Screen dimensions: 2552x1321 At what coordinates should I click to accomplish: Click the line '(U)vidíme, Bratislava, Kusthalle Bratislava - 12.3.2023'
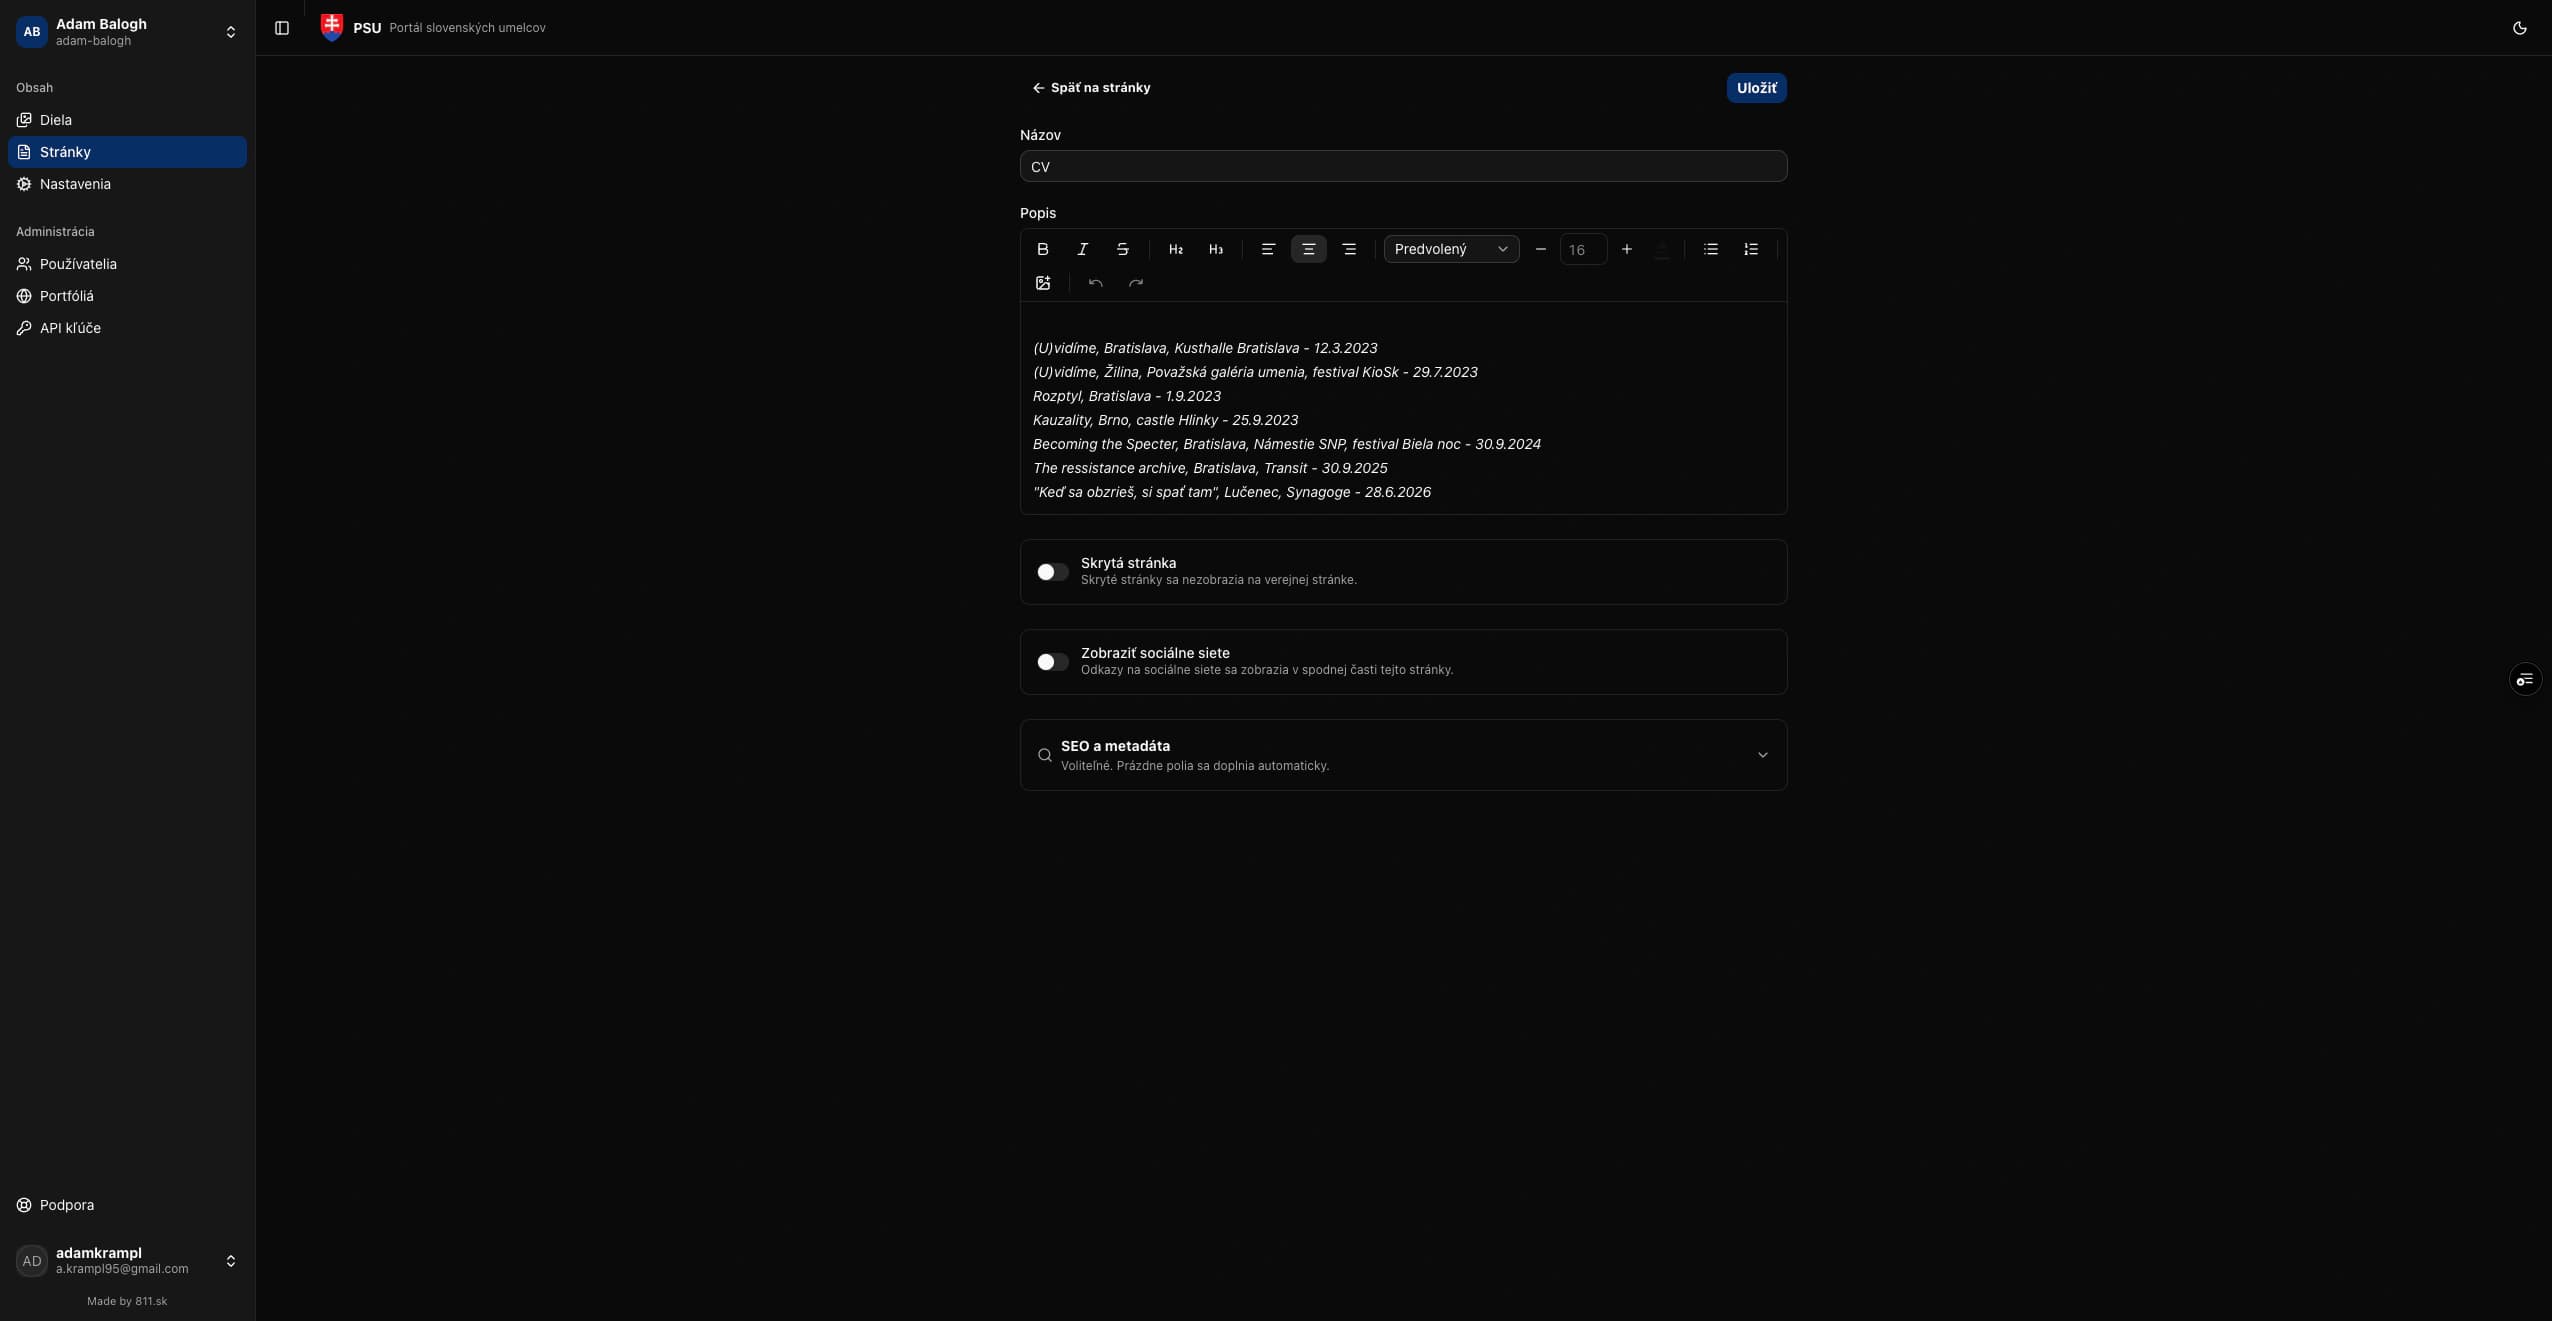pos(1205,348)
